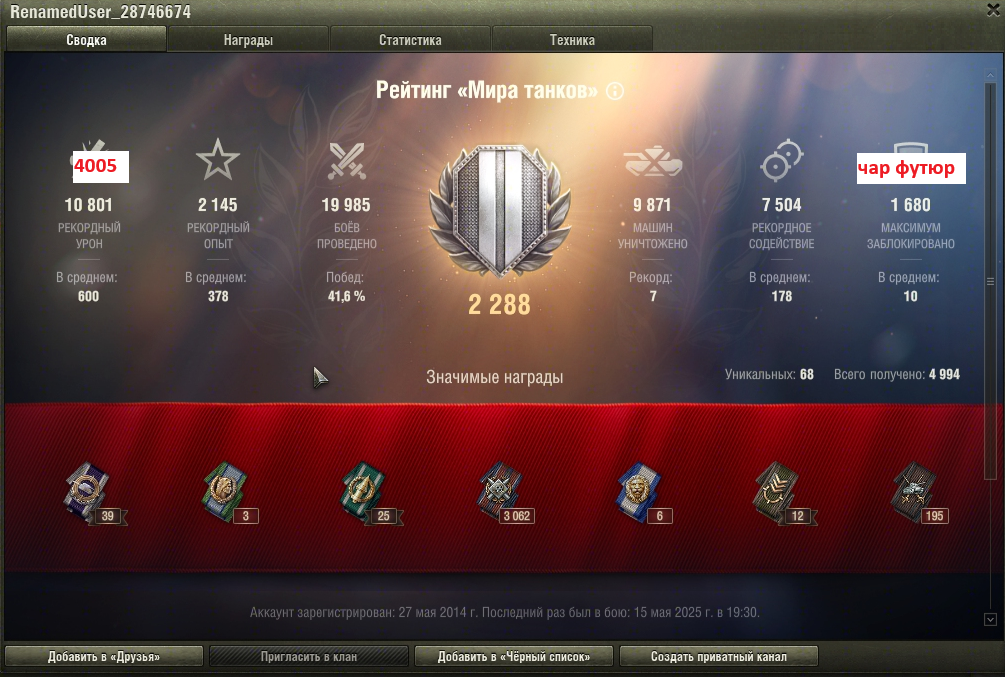Go to the Техника tab
This screenshot has width=1005, height=677.
[x=572, y=40]
